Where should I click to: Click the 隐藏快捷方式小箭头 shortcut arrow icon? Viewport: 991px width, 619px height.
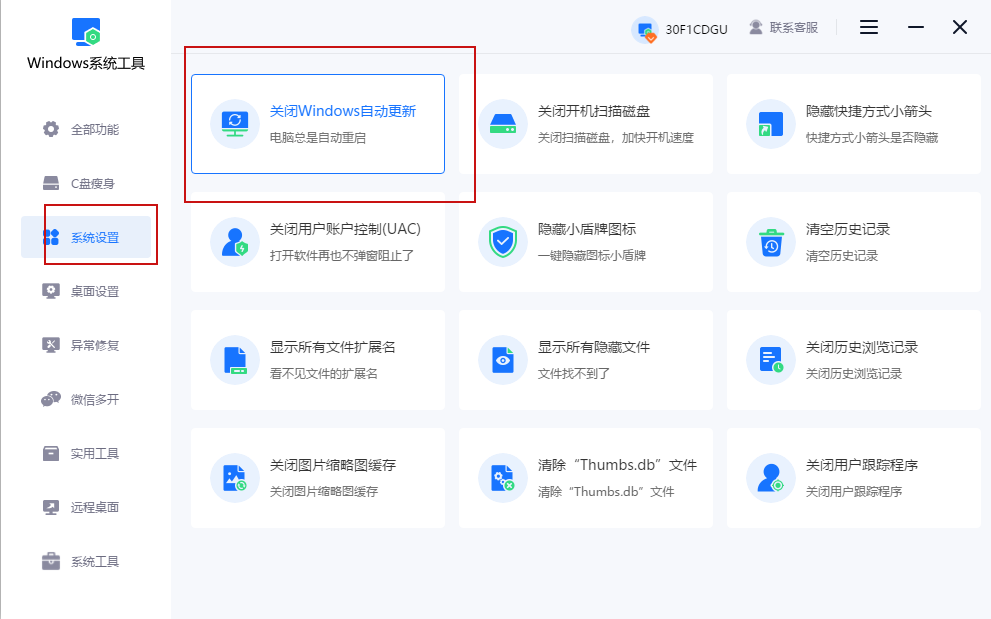click(x=770, y=124)
